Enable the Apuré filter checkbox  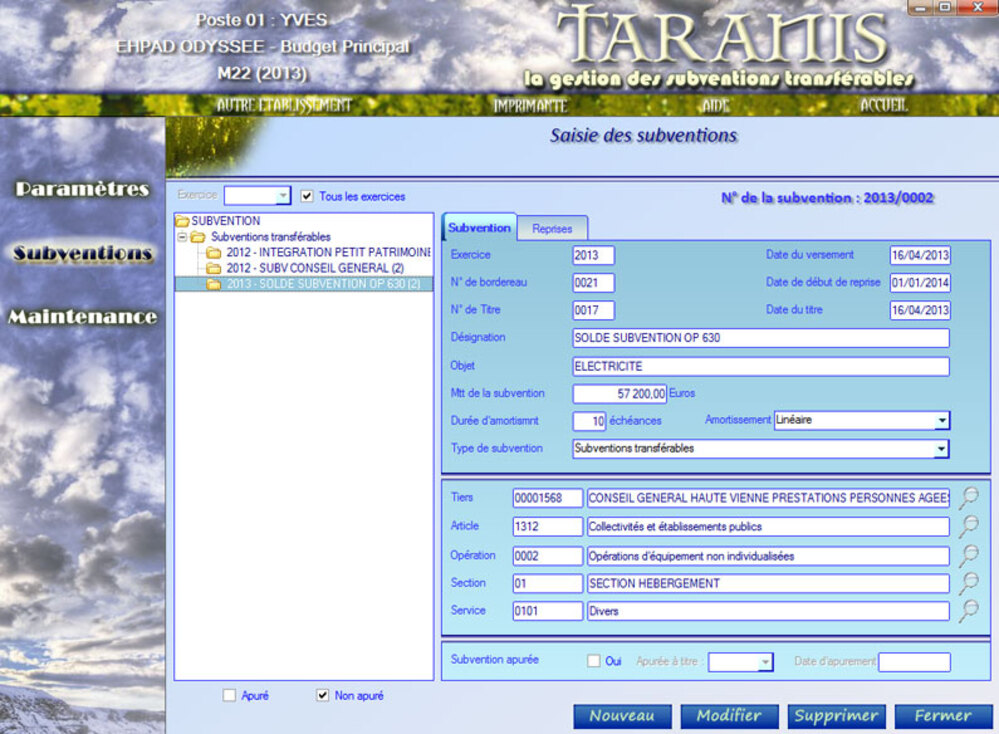pos(229,695)
